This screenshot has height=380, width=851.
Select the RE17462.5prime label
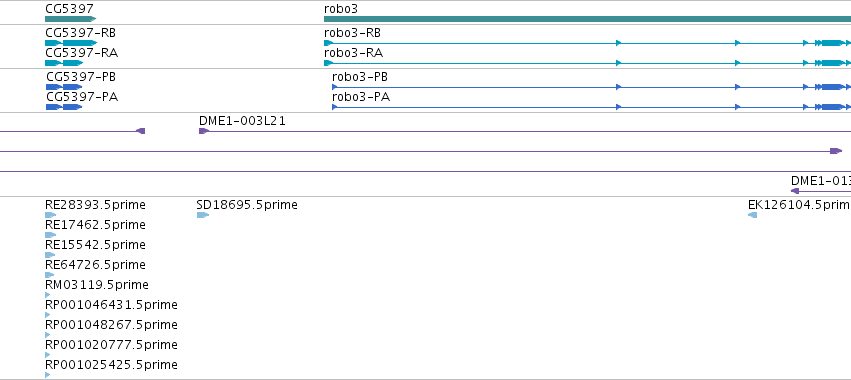tap(96, 225)
